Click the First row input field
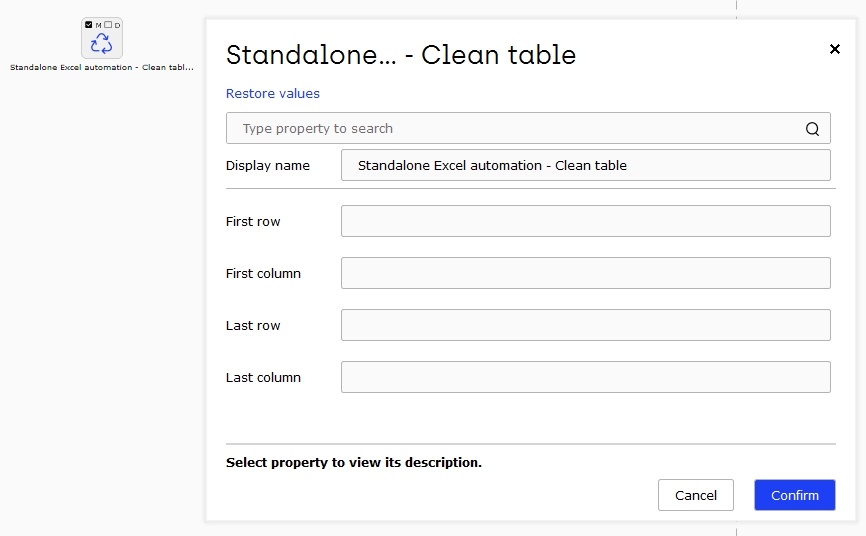The height and width of the screenshot is (536, 866). [585, 221]
